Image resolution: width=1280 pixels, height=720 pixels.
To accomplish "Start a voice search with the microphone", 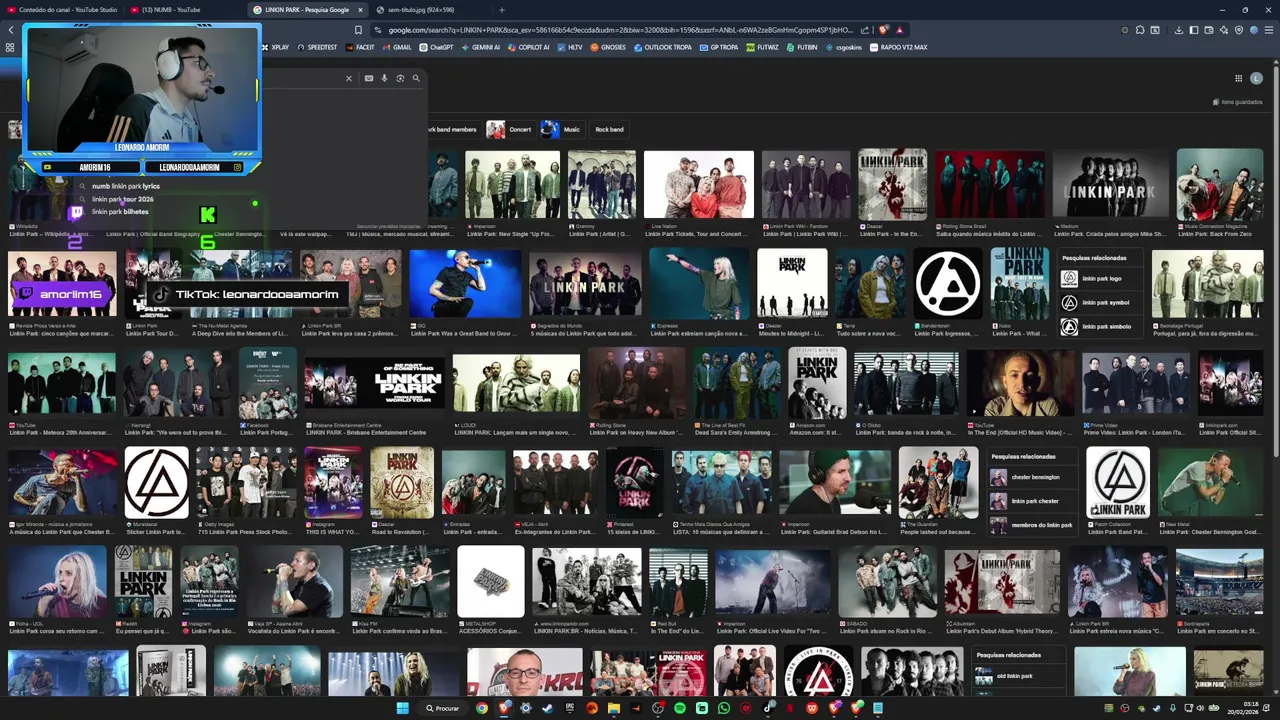I will (x=384, y=78).
